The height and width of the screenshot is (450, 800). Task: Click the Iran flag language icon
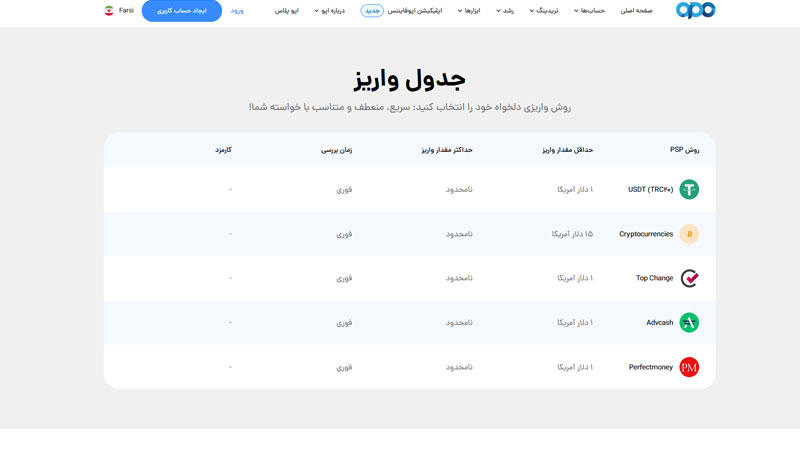[x=109, y=11]
